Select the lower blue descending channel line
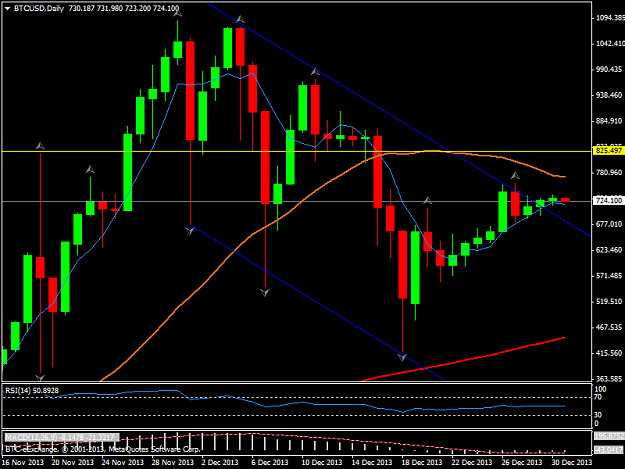625x469 pixels. [319, 305]
